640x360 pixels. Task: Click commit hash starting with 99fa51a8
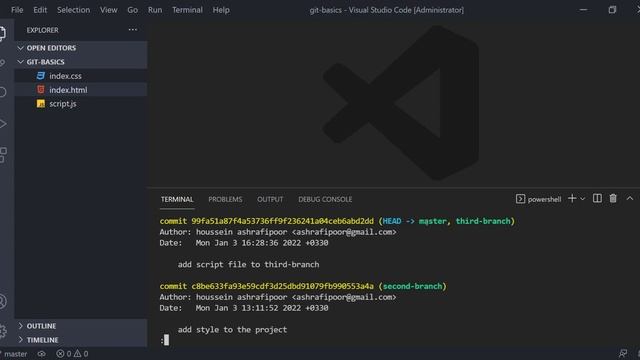[282, 221]
